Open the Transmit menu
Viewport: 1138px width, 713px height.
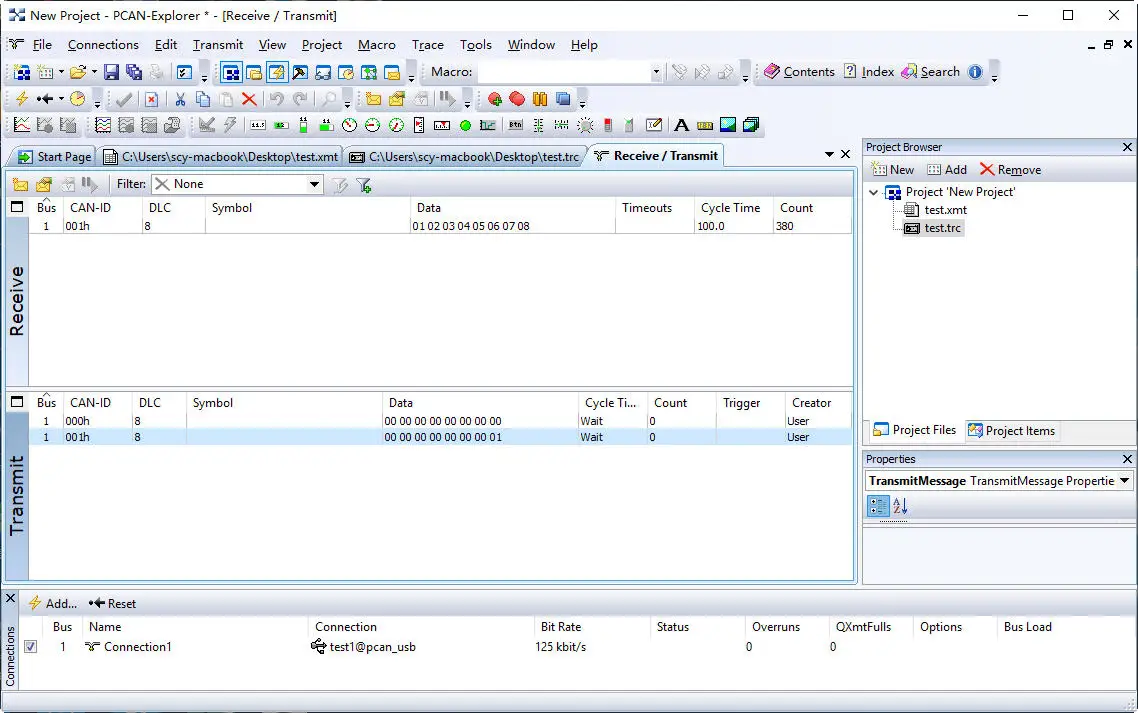pyautogui.click(x=218, y=45)
